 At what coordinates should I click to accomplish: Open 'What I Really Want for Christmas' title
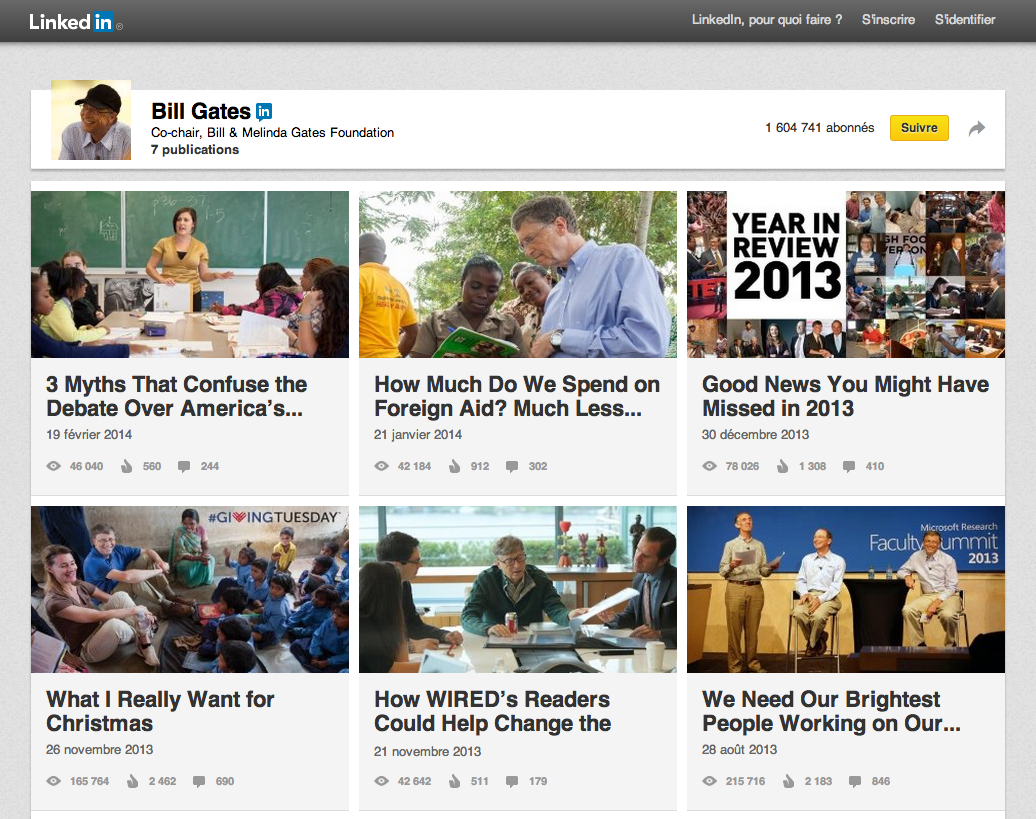coord(160,711)
